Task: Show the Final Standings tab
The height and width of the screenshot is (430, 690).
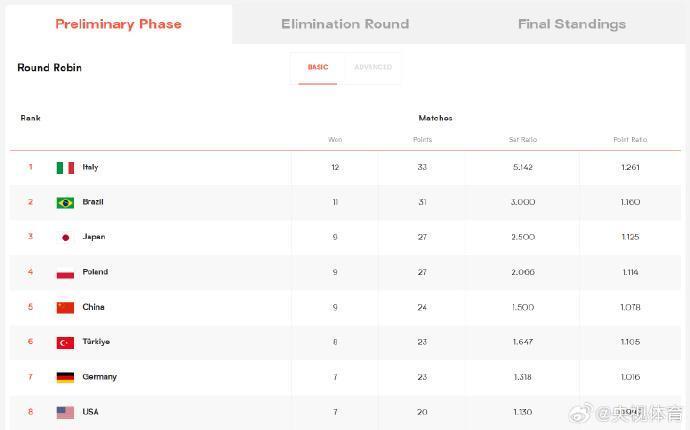Action: pos(572,24)
